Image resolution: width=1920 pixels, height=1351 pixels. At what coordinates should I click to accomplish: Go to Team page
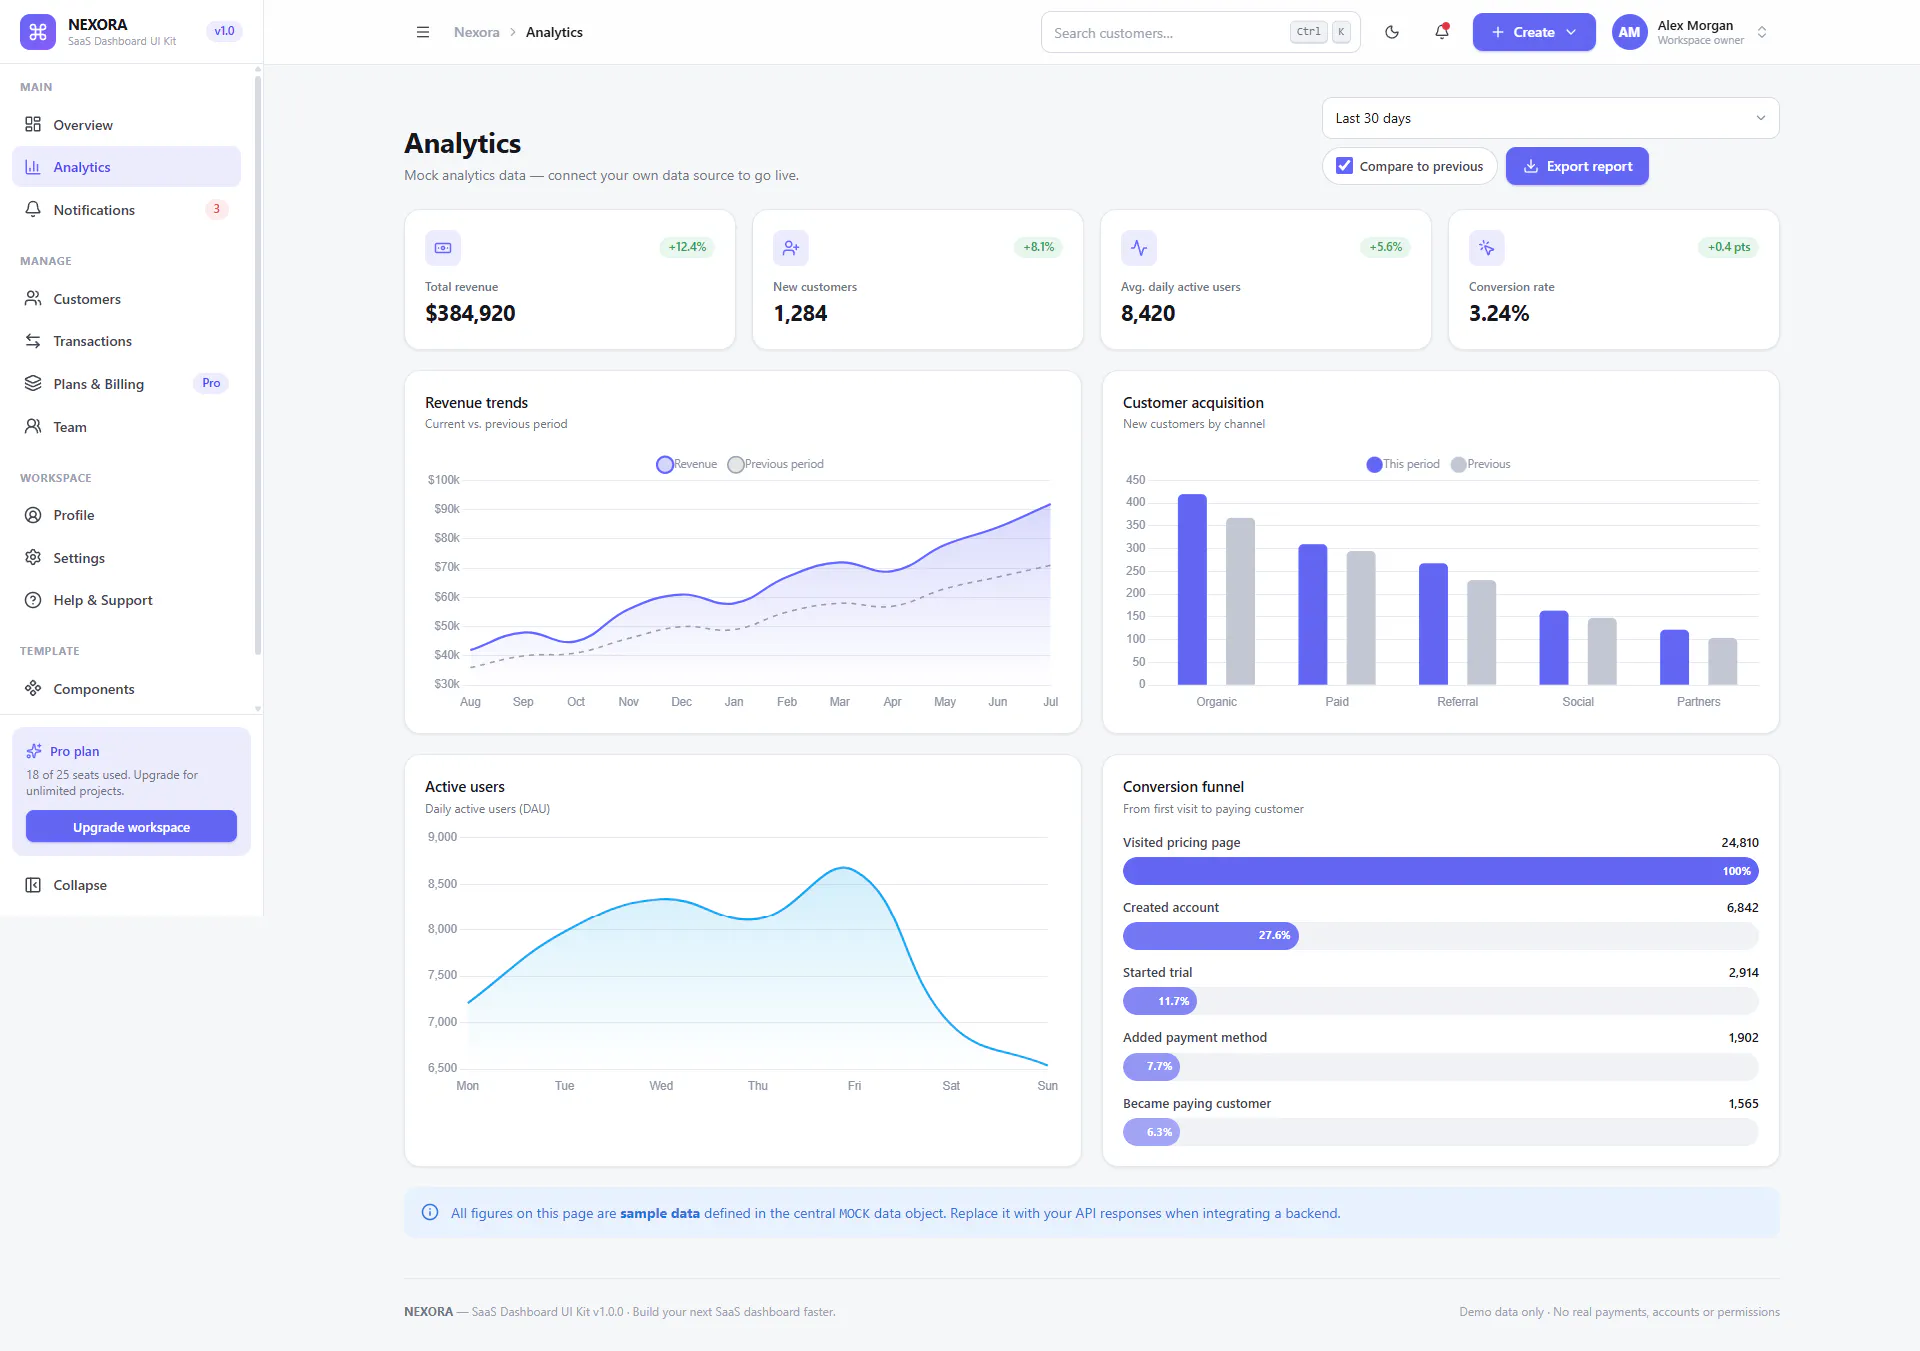click(x=126, y=427)
